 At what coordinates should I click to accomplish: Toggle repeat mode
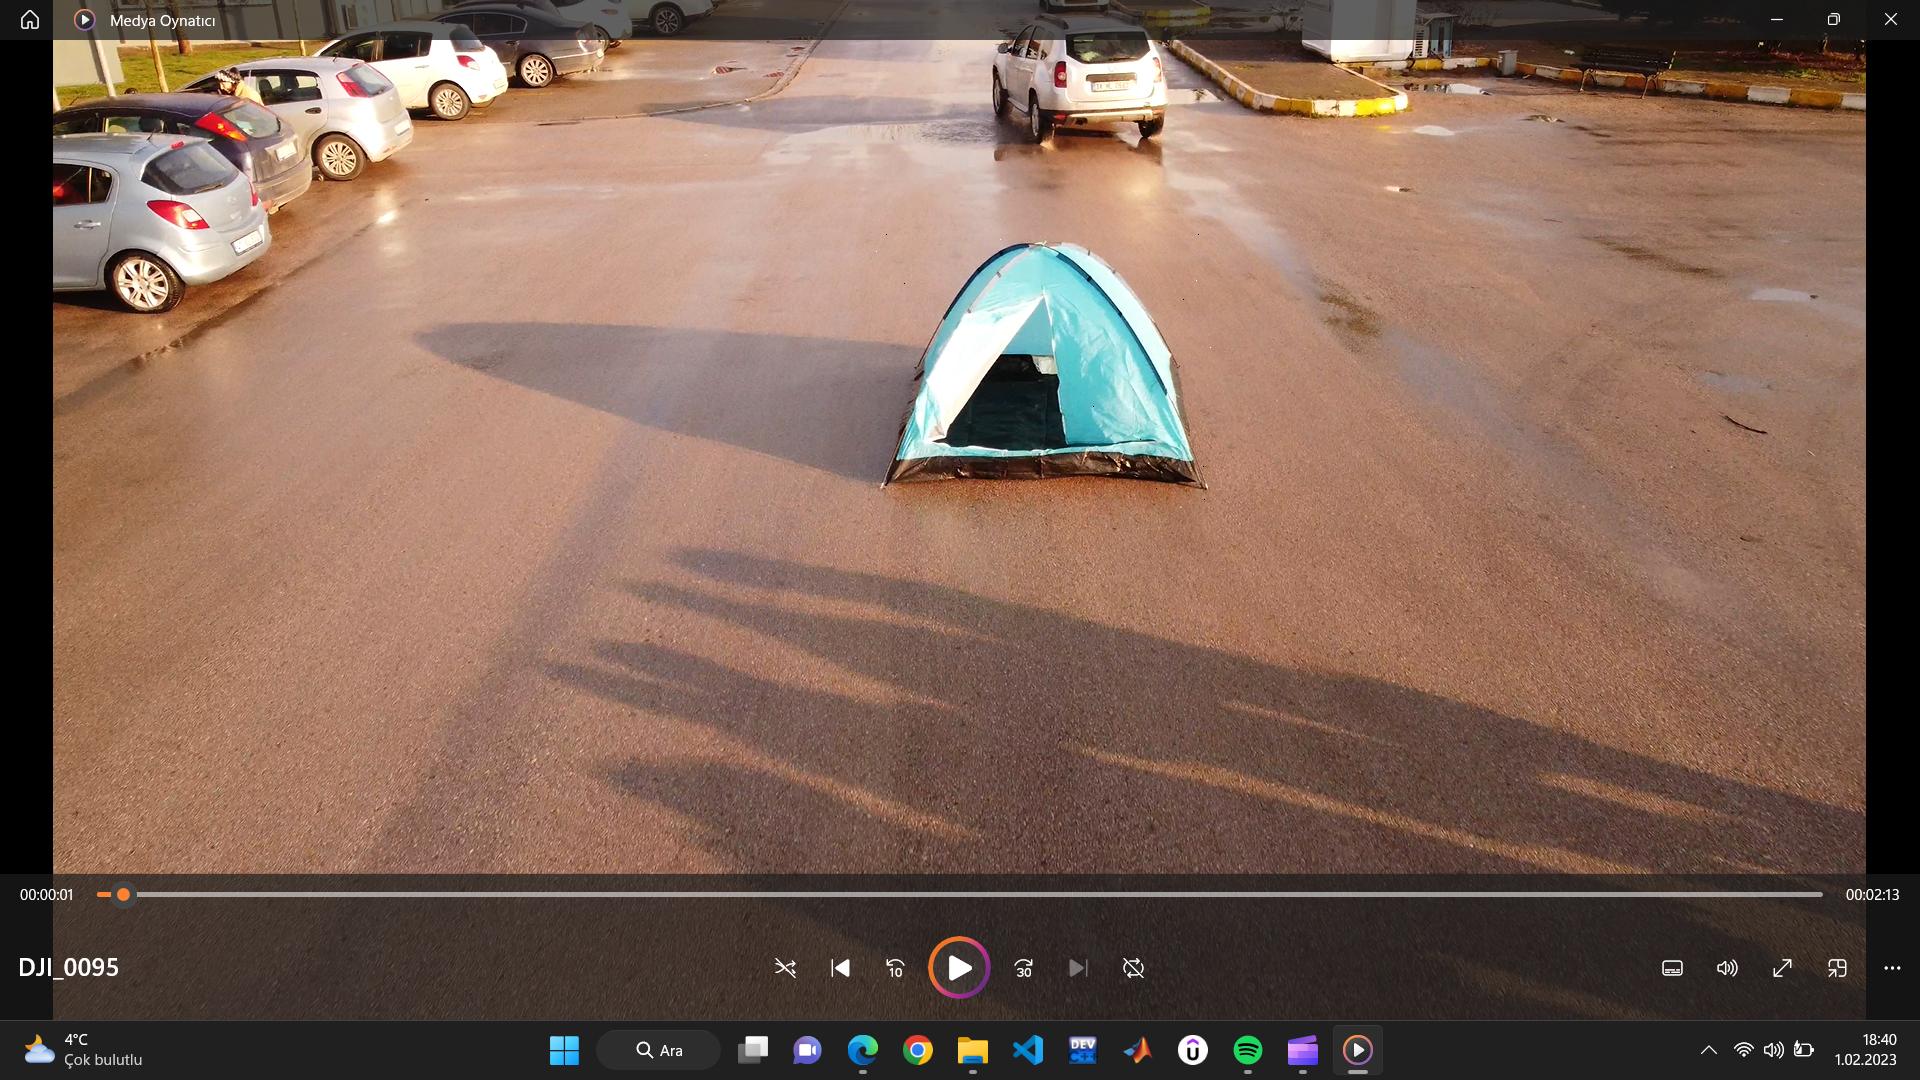click(x=1133, y=968)
